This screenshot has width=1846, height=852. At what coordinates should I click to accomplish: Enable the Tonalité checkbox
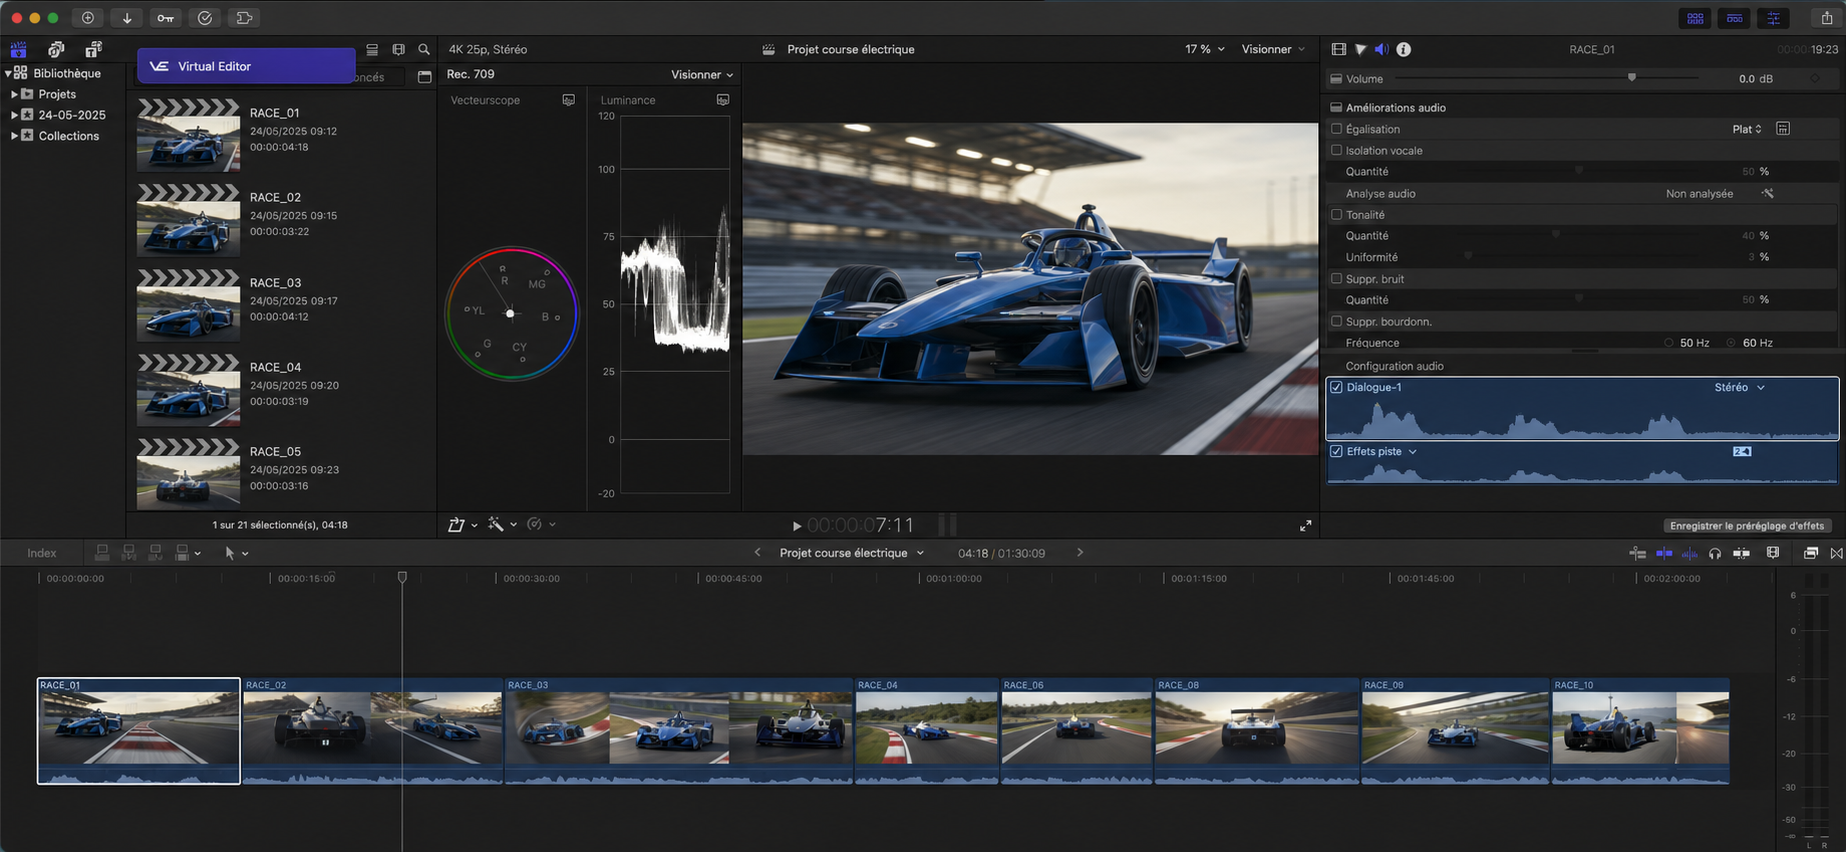pyautogui.click(x=1336, y=214)
